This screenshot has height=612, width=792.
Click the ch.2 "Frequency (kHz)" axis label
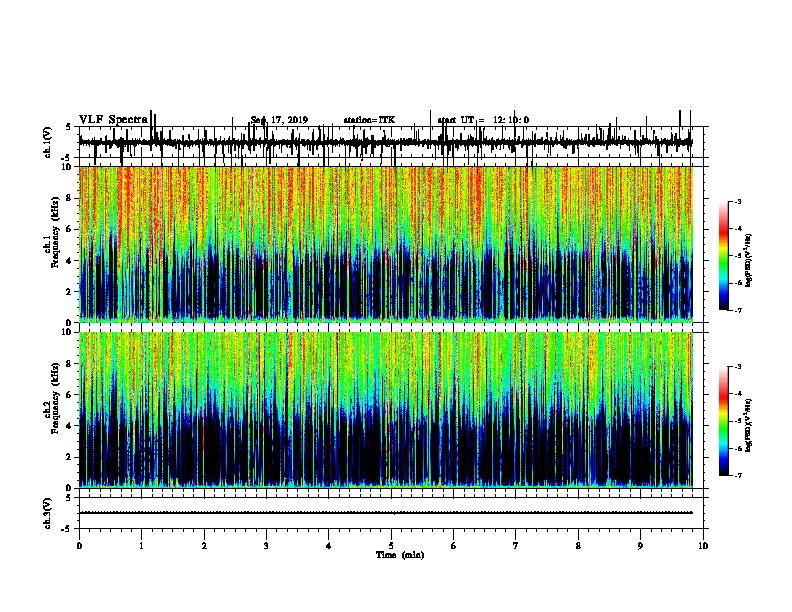(55, 398)
